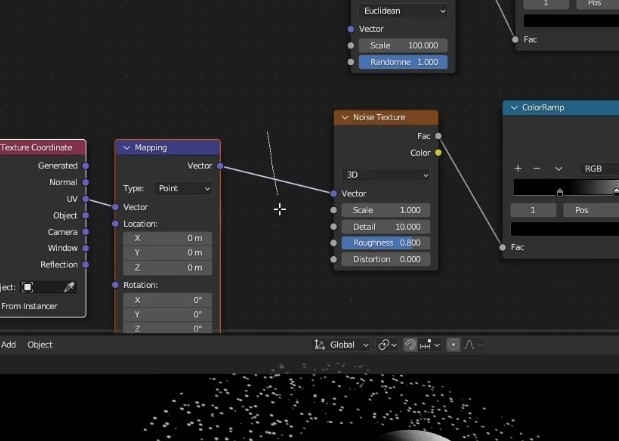Open the Noise Texture 3D dimensions dropdown
619x441 pixels.
[x=386, y=175]
